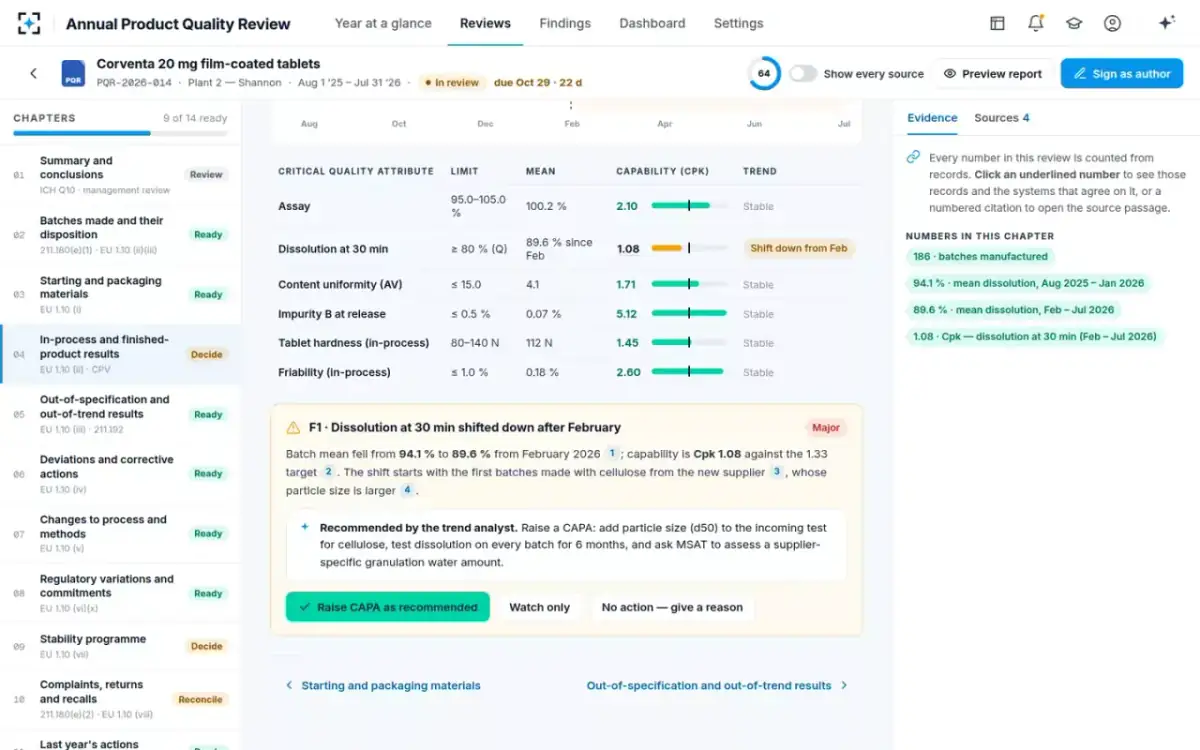Open the Settings tab
The width and height of the screenshot is (1200, 750).
(x=738, y=23)
